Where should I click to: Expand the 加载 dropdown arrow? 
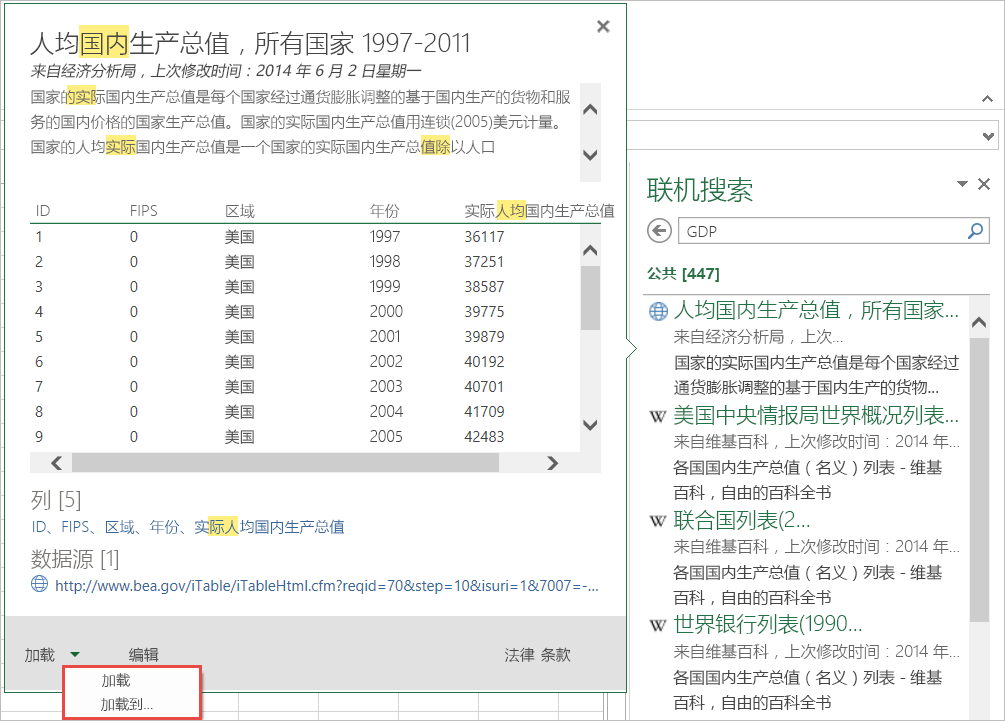[x=75, y=655]
